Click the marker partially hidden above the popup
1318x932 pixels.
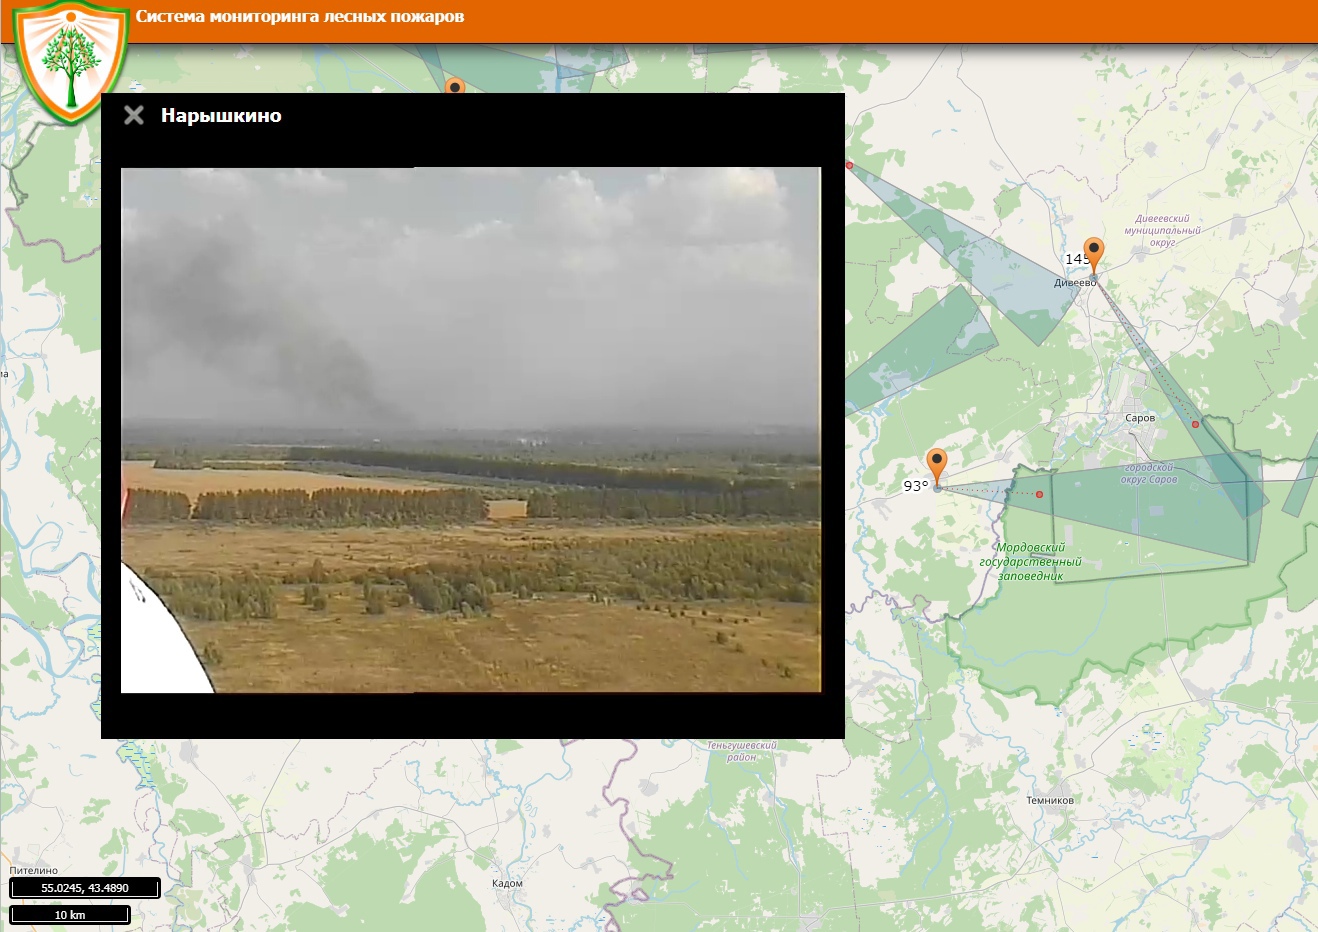(x=455, y=87)
